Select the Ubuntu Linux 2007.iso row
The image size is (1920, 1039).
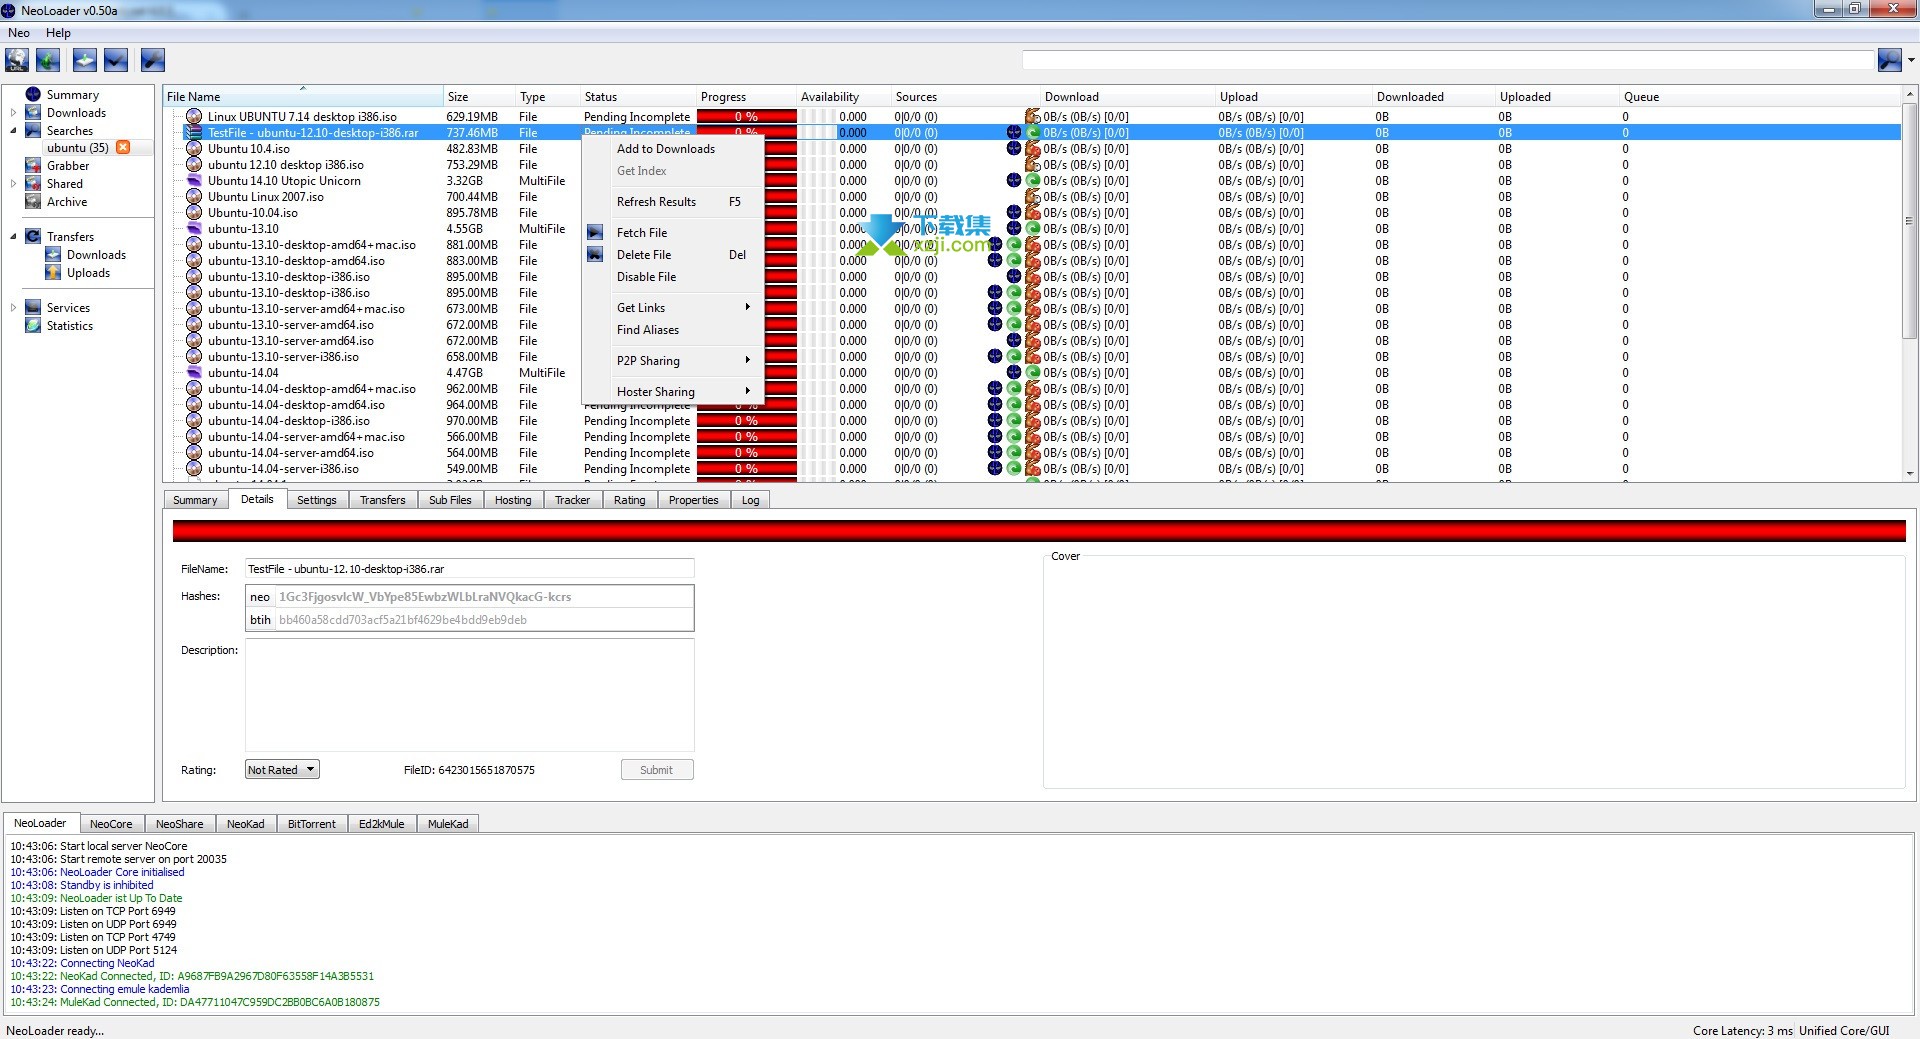(1031, 197)
